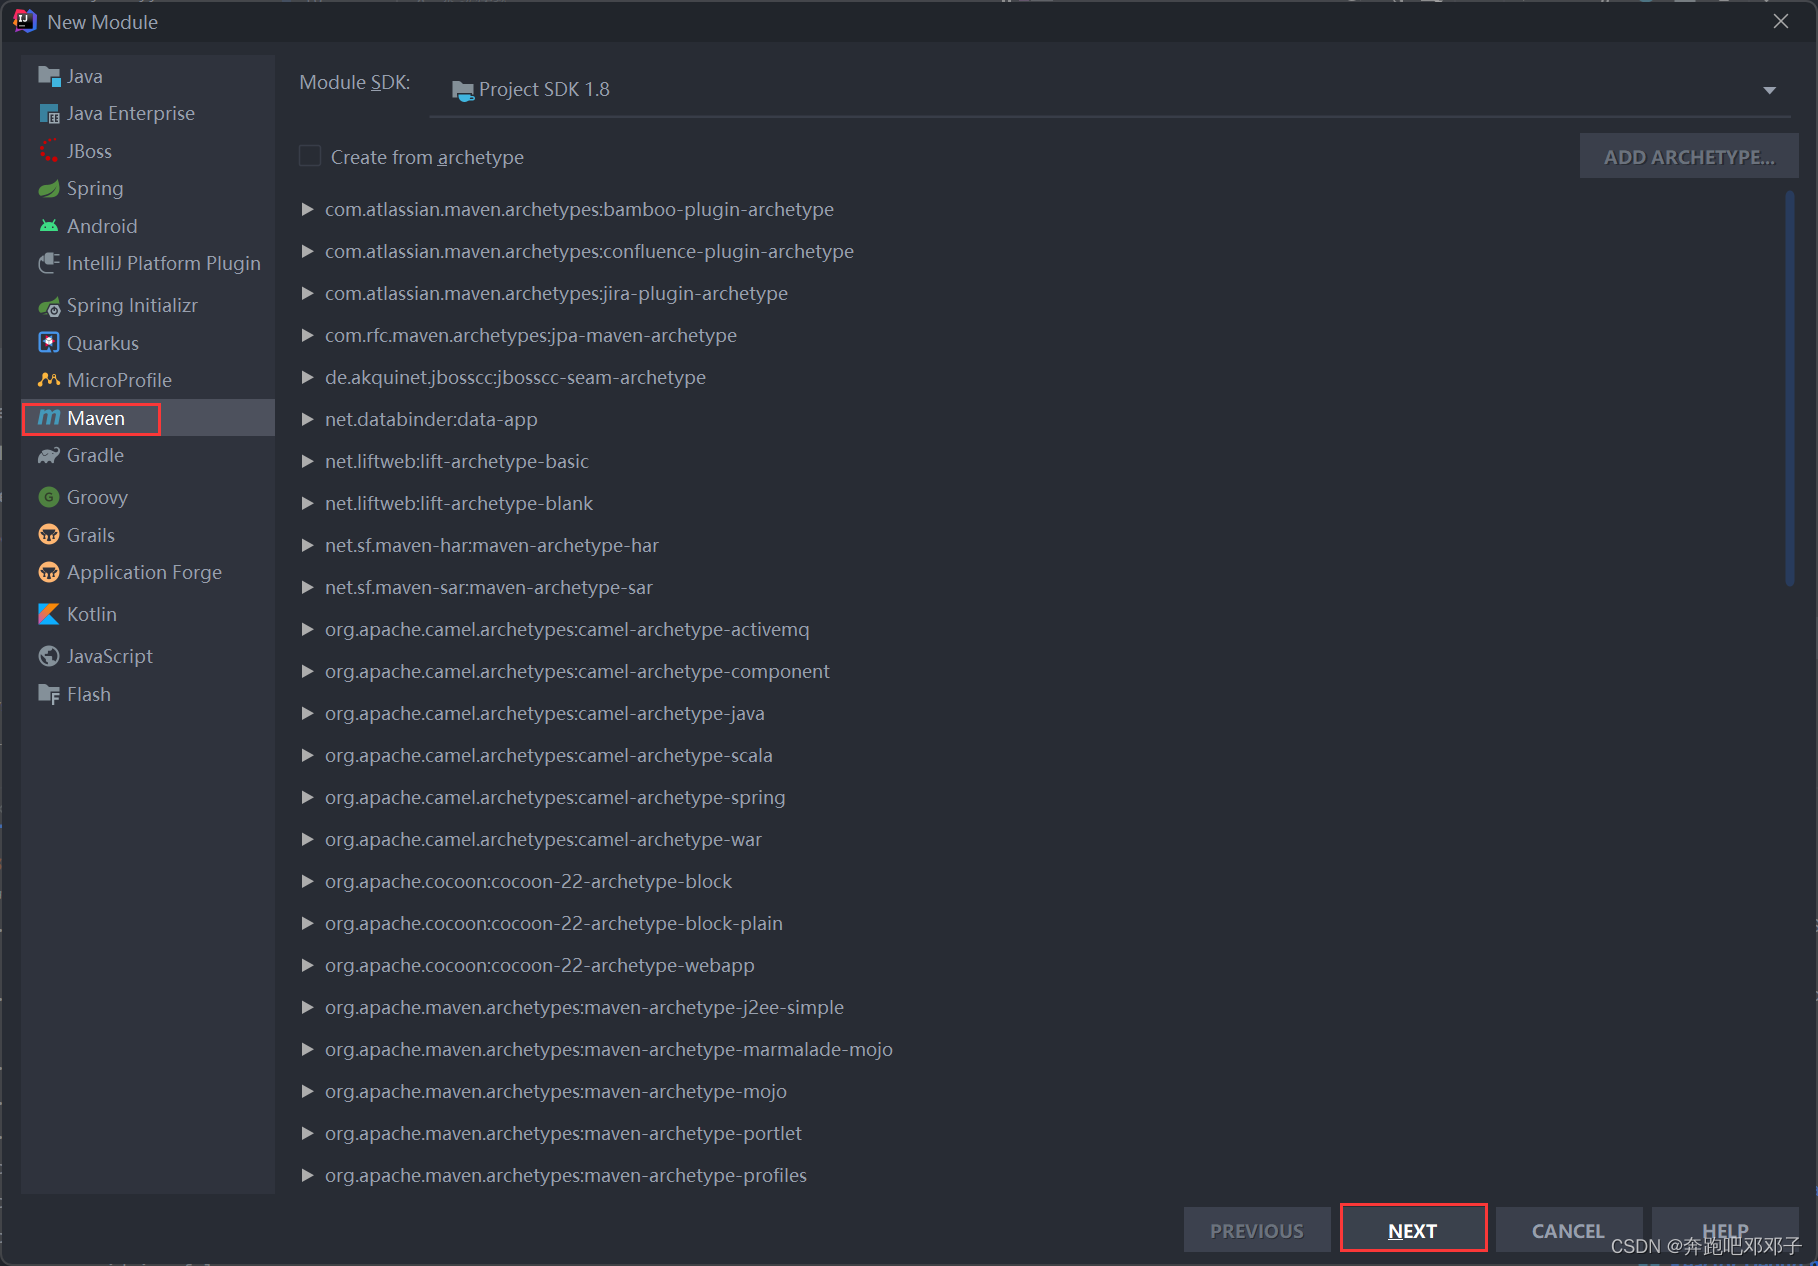Expand lift-archetype-basic node
The width and height of the screenshot is (1818, 1266).
(308, 461)
